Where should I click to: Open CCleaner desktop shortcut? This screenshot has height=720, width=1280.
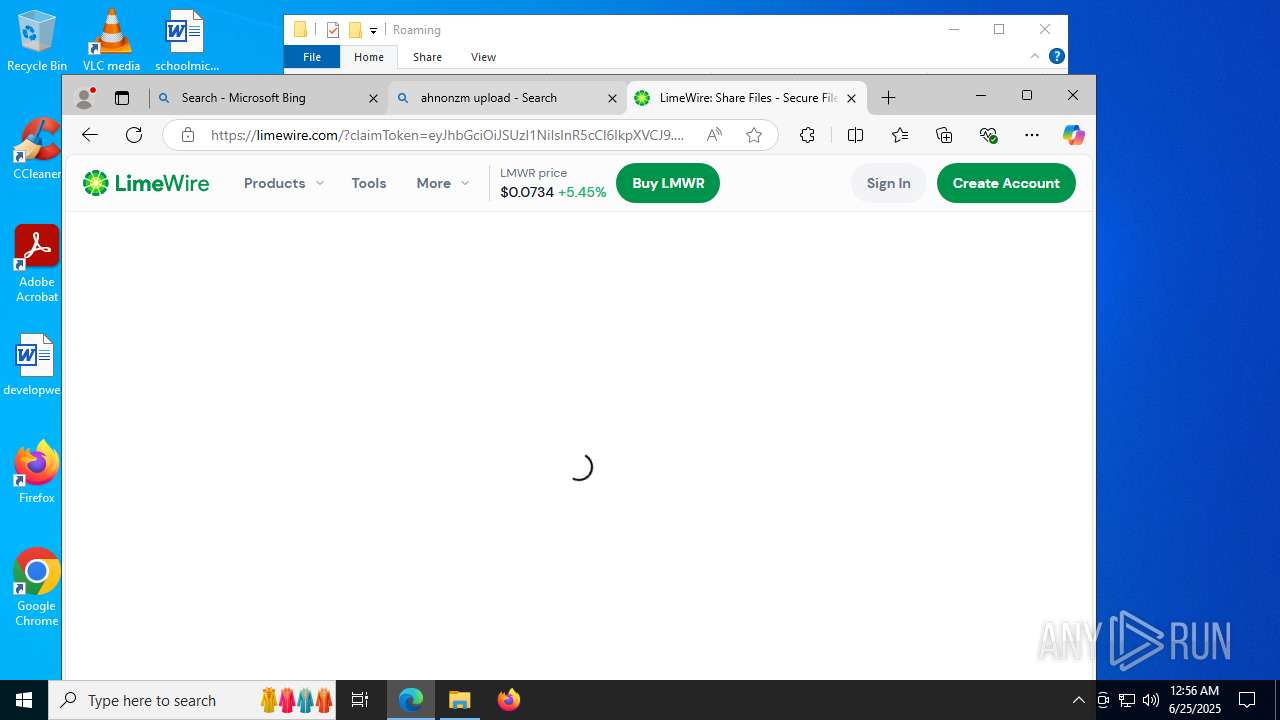click(x=37, y=149)
